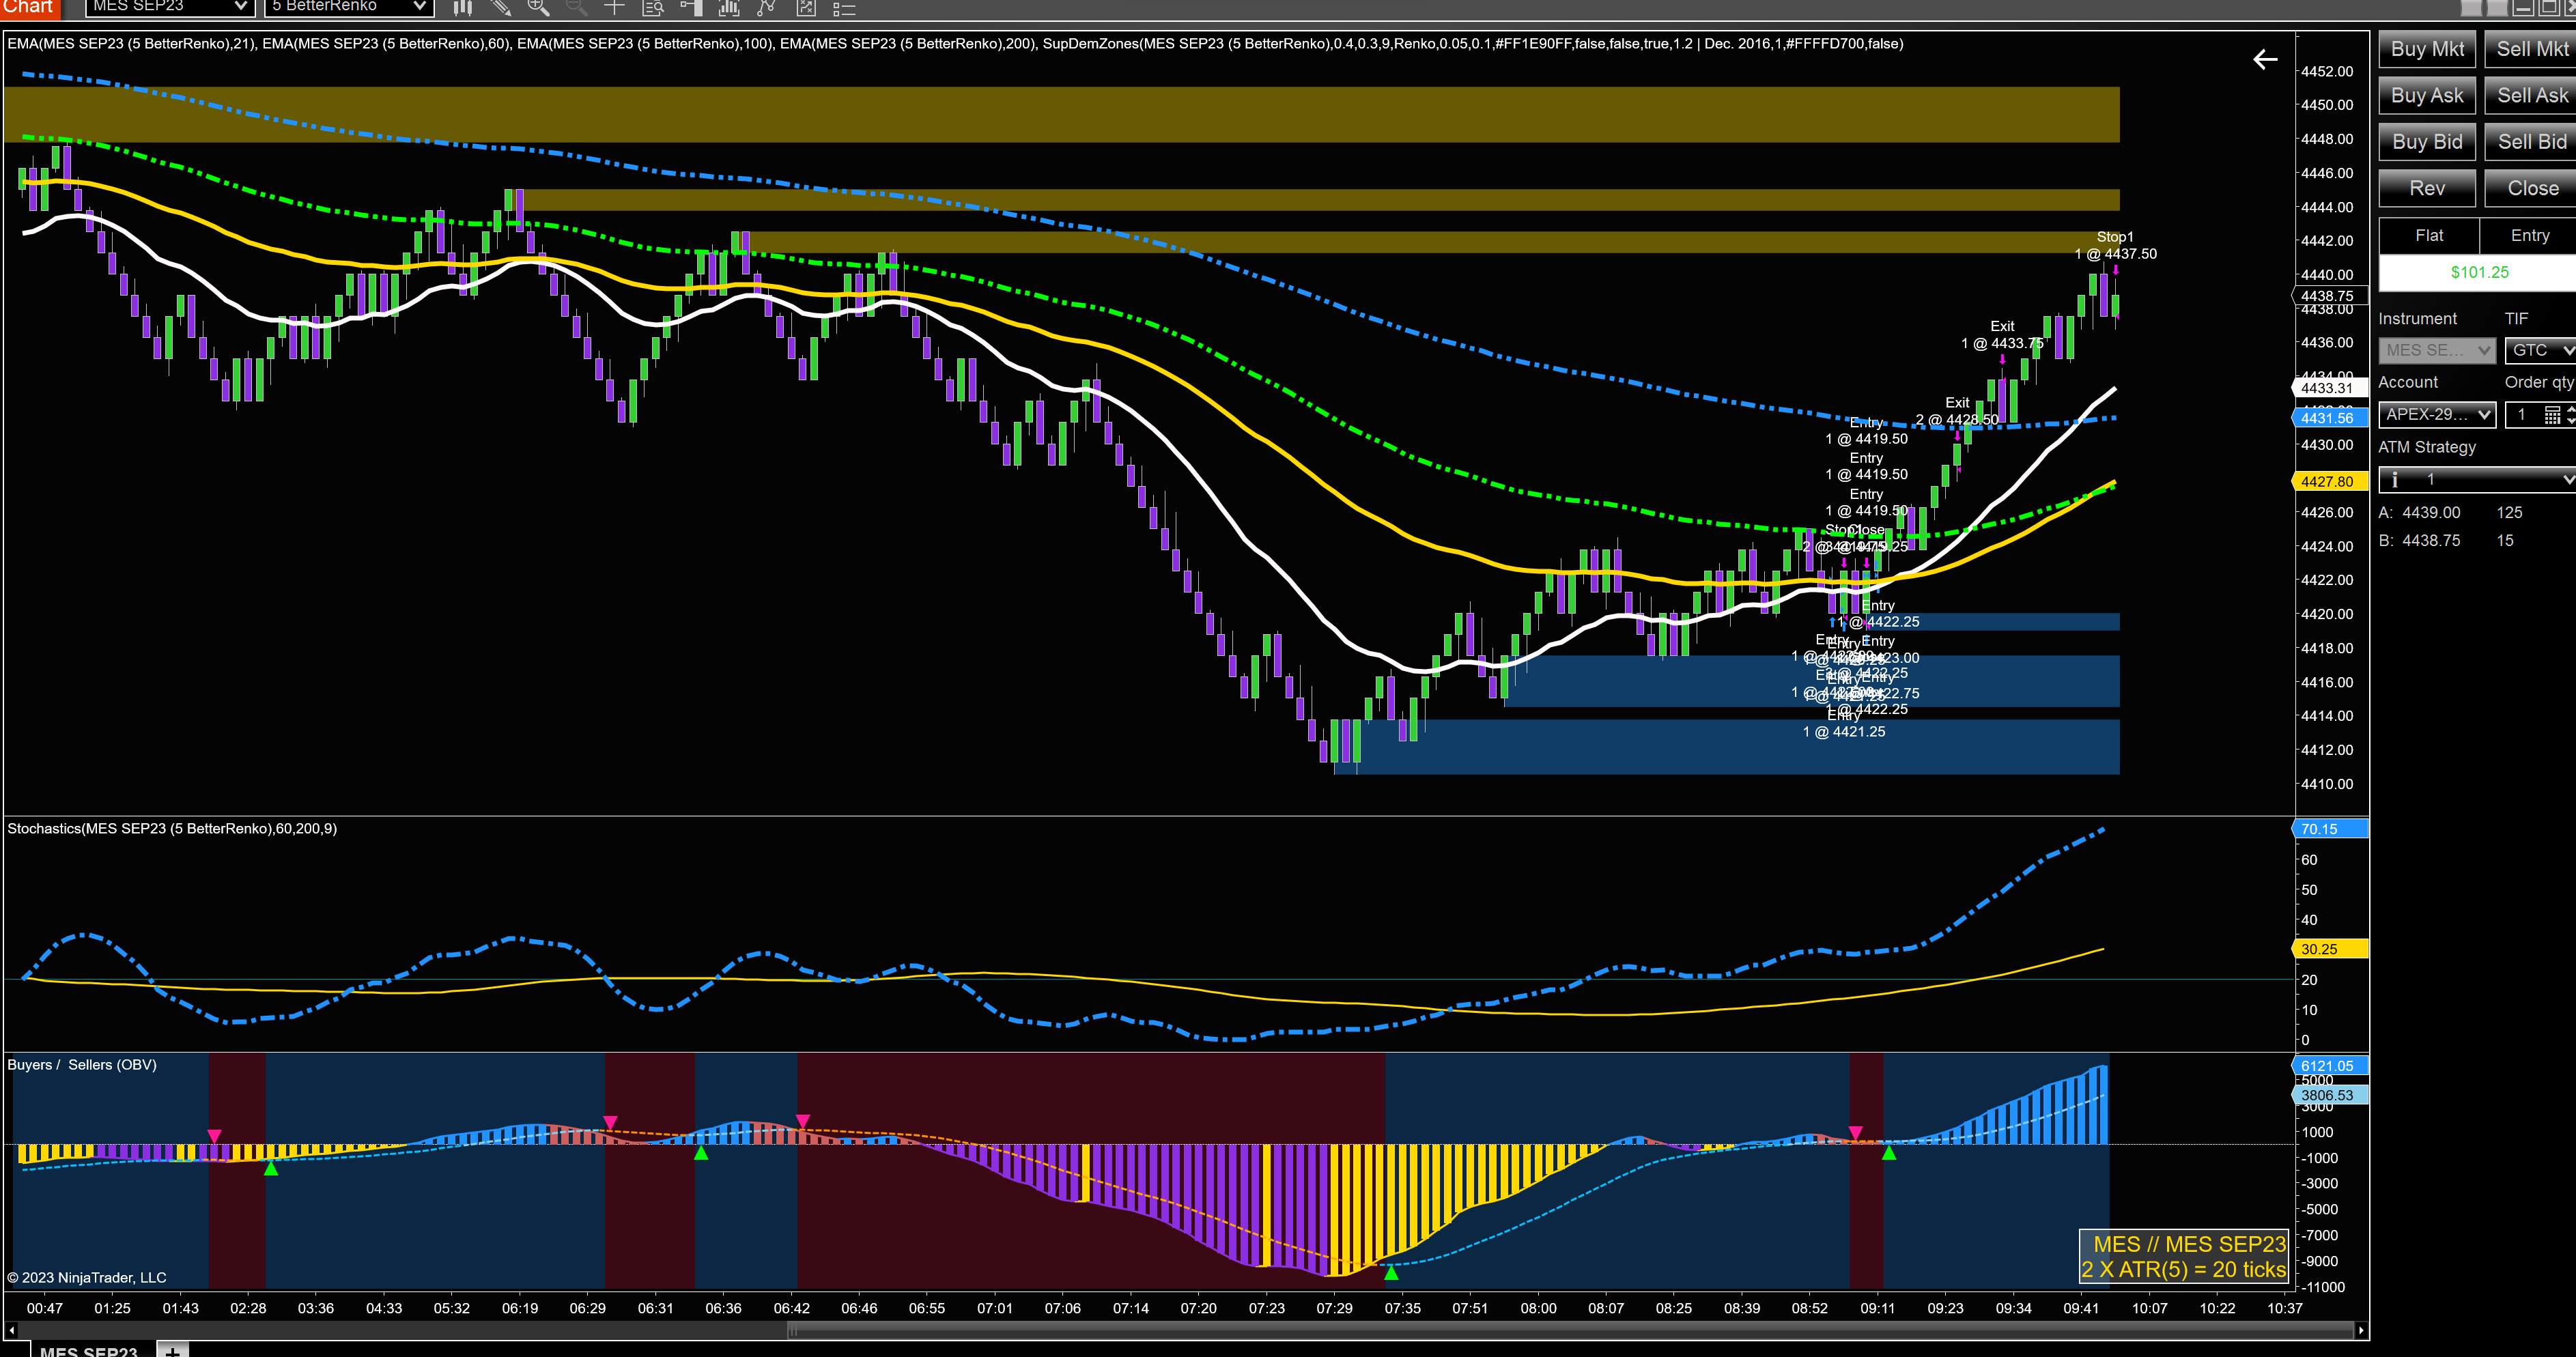
Task: Click the Buy Bid button
Action: tap(2427, 142)
